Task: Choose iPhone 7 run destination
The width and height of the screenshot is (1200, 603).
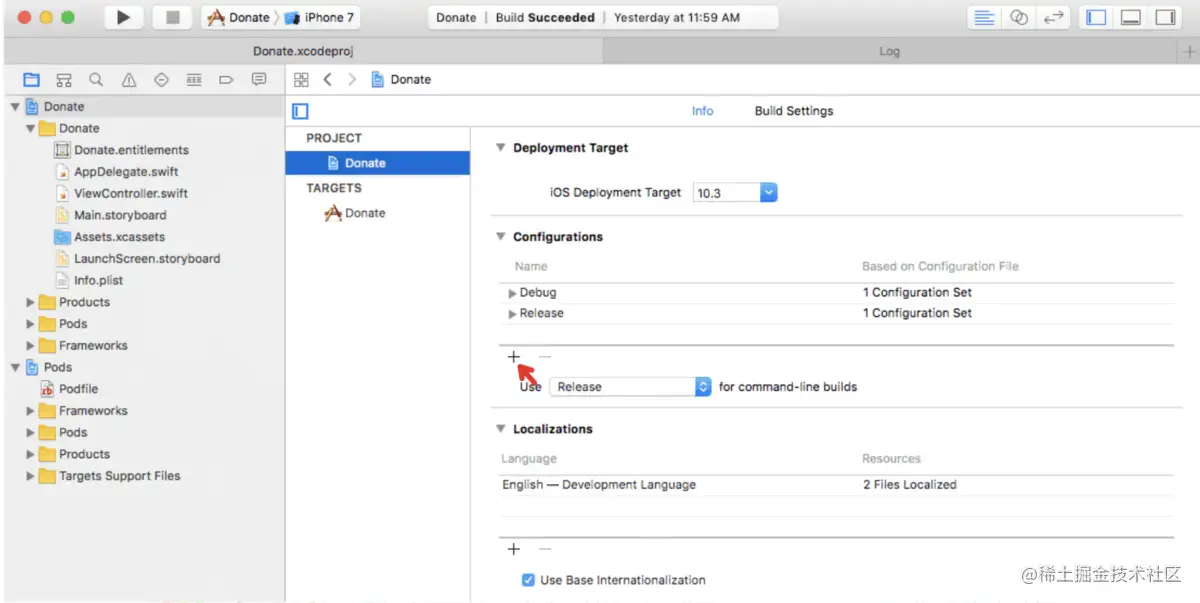Action: (x=318, y=18)
